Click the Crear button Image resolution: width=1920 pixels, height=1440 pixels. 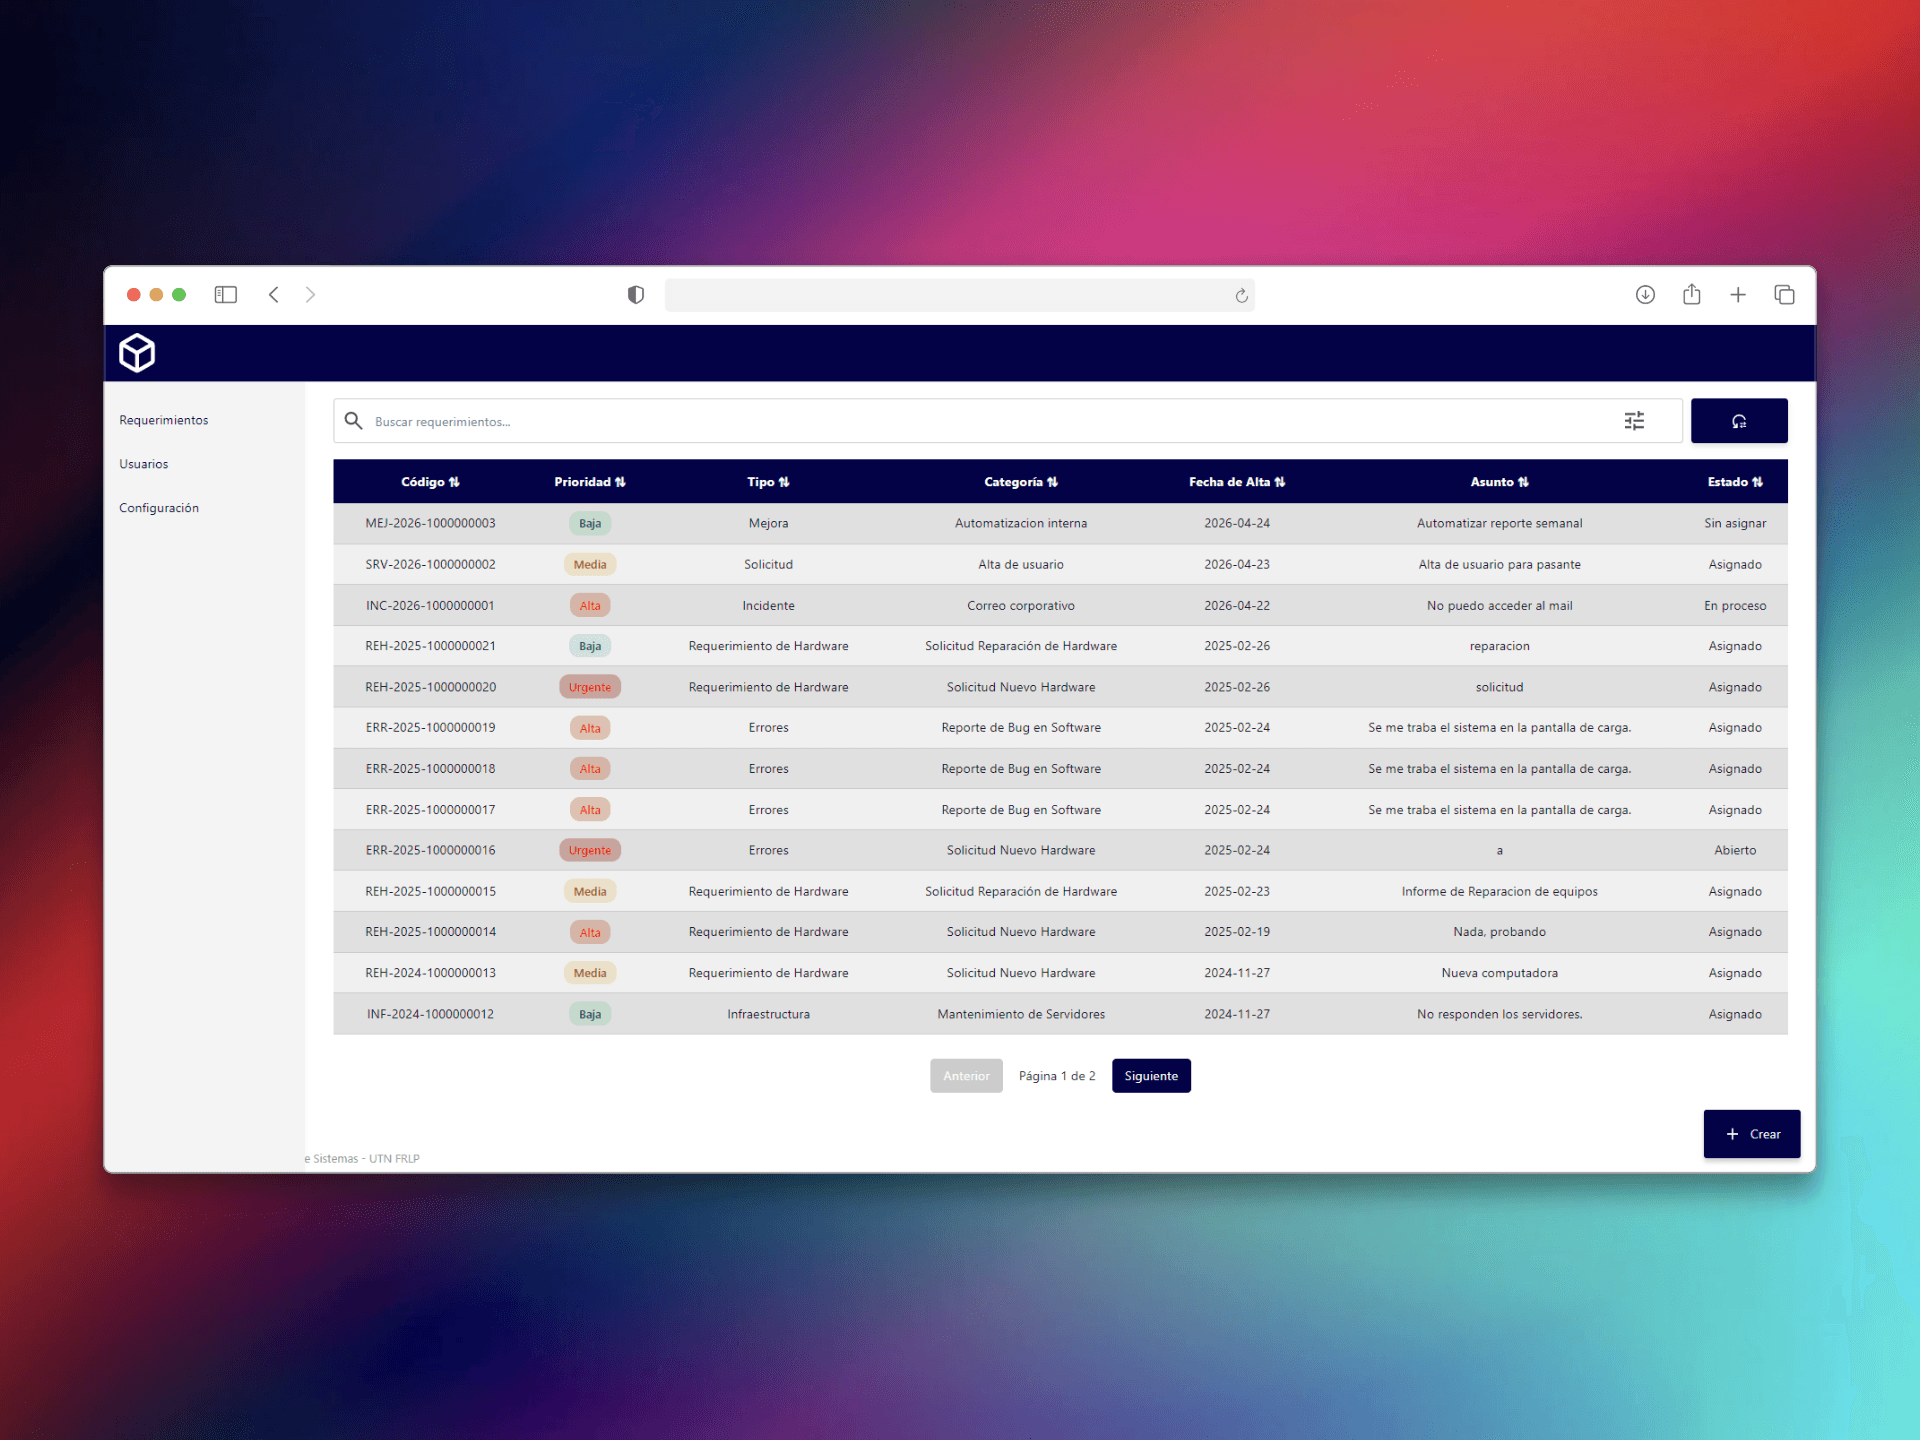1752,1134
